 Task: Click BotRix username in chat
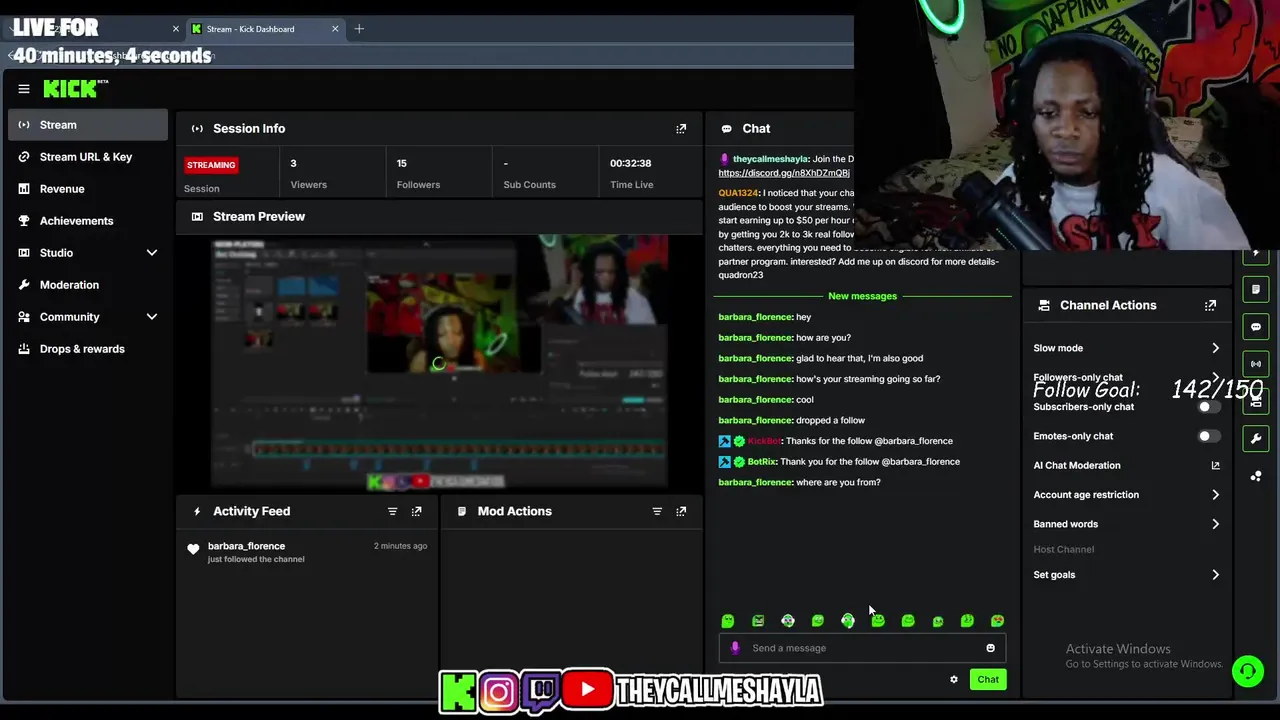coord(762,462)
